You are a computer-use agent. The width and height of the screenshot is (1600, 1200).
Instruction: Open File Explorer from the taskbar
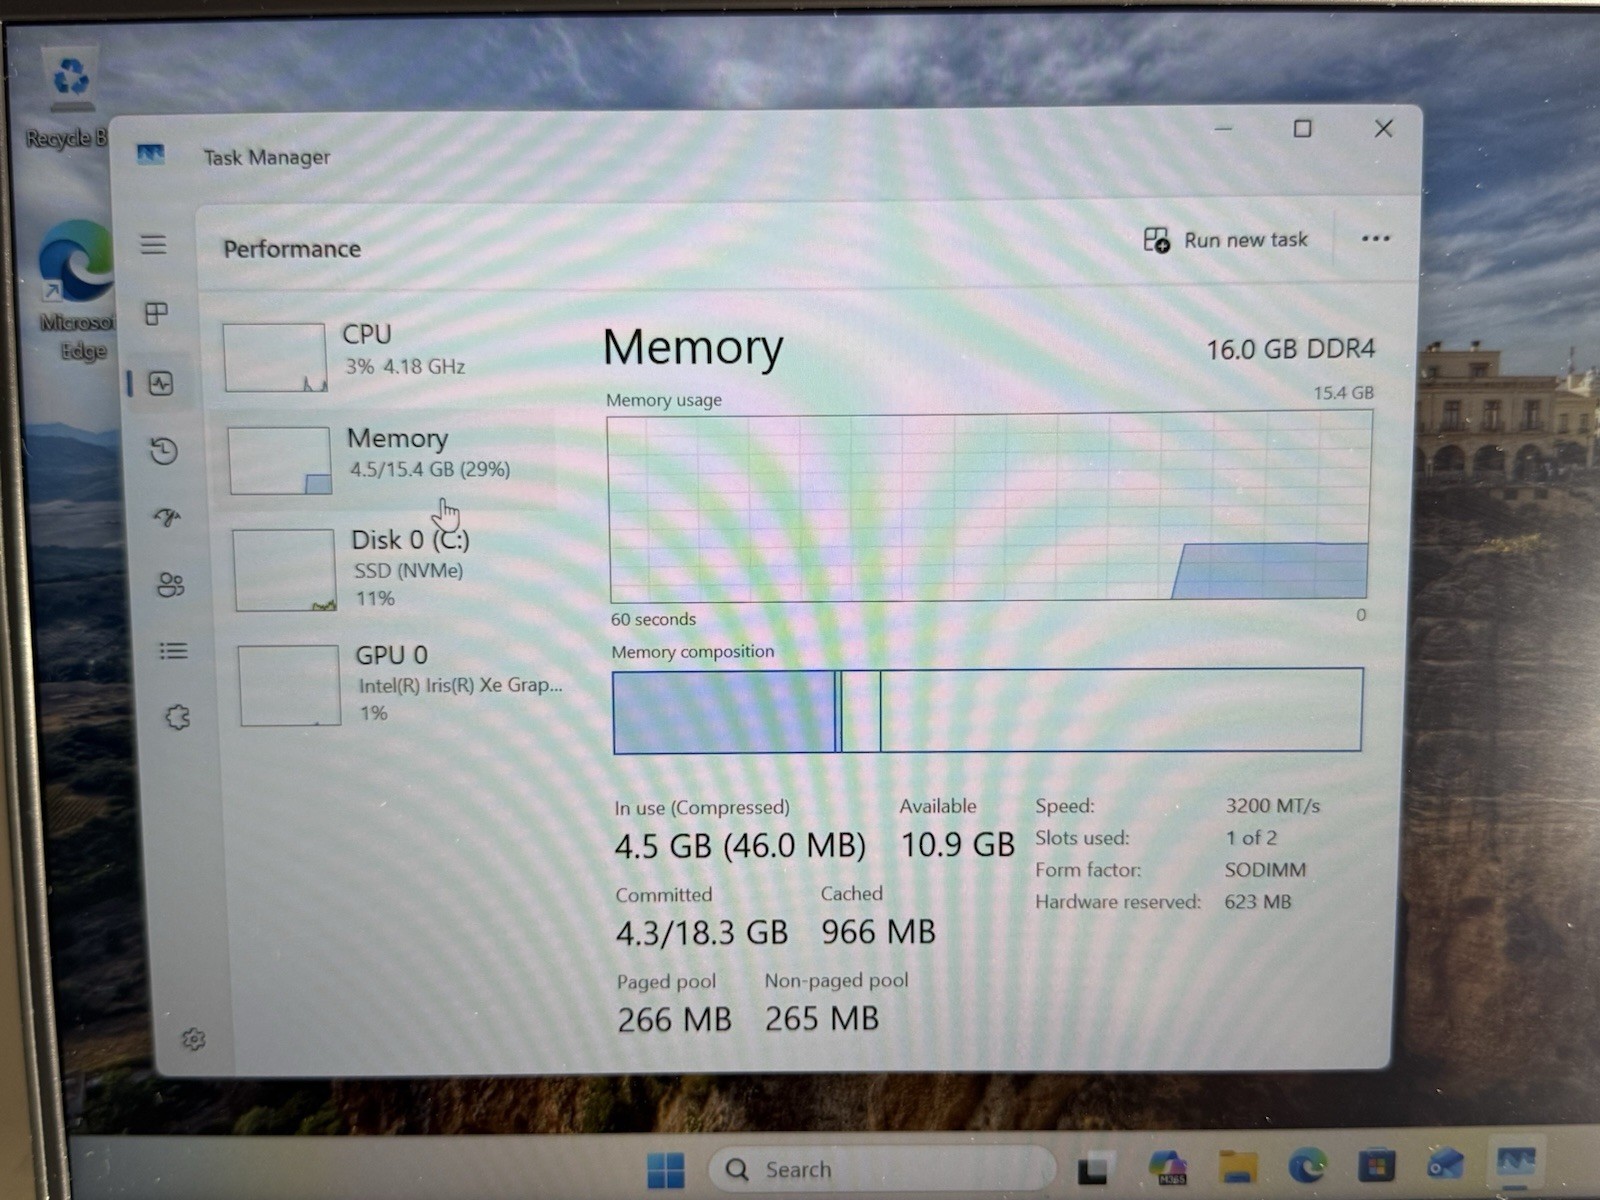point(1238,1166)
